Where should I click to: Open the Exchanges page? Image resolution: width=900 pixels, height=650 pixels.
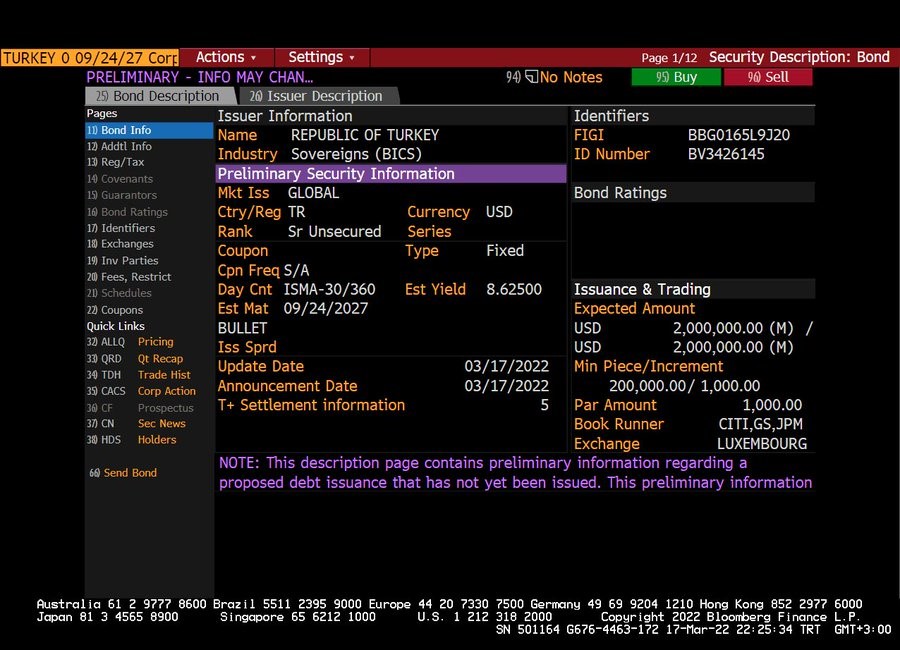pos(120,244)
